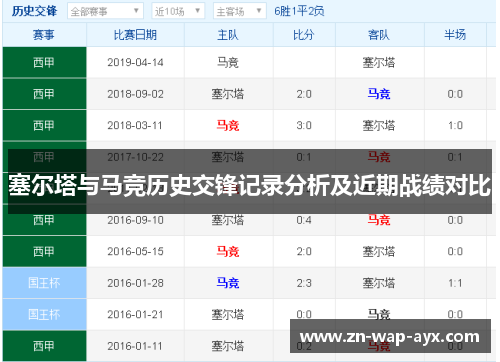The image size is (500, 362).
Task: Click the 客队 column header
Action: coord(379,35)
